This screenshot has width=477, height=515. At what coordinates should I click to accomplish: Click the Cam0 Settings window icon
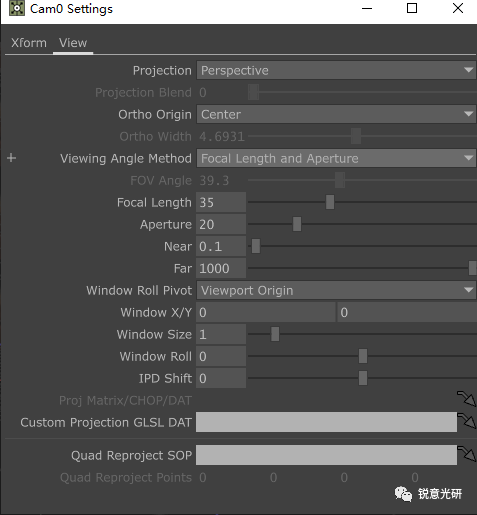coord(17,8)
